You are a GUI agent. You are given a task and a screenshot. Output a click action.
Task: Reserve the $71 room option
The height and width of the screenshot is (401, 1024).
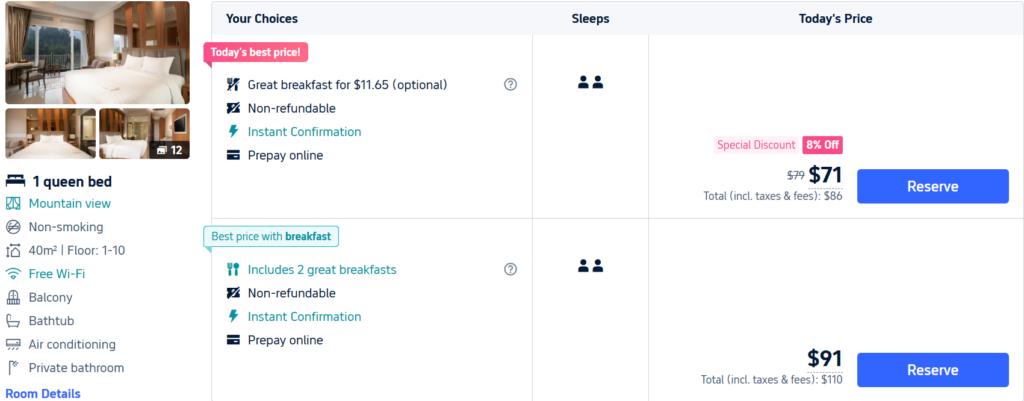click(932, 186)
